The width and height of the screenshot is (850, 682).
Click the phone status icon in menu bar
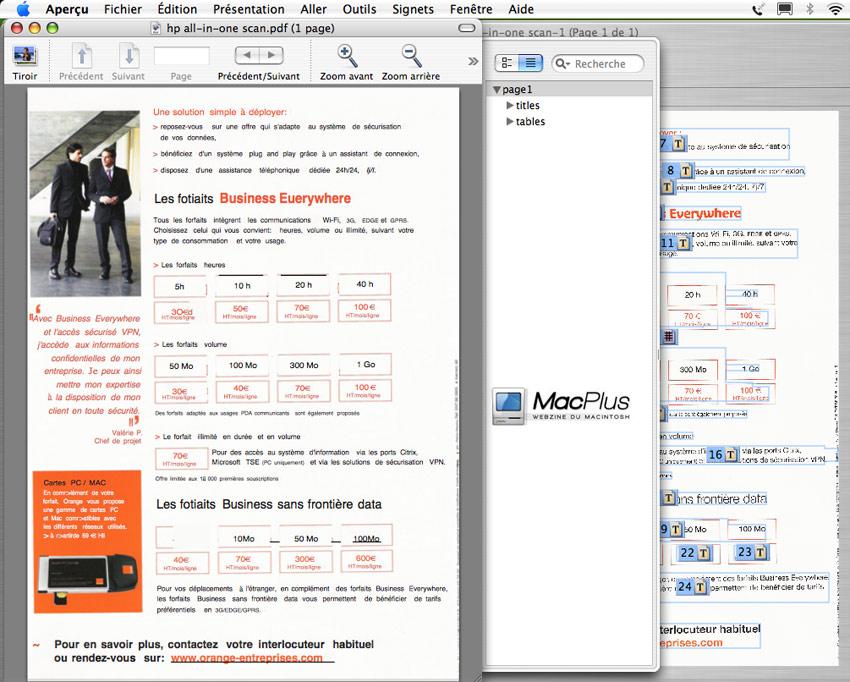[x=759, y=9]
